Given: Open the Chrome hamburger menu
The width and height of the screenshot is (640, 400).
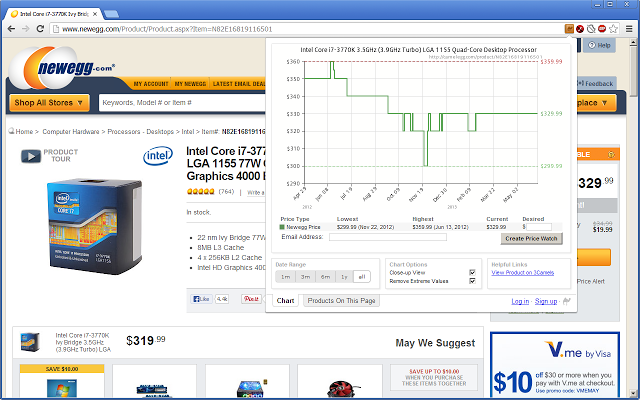Looking at the screenshot, I should (x=629, y=29).
